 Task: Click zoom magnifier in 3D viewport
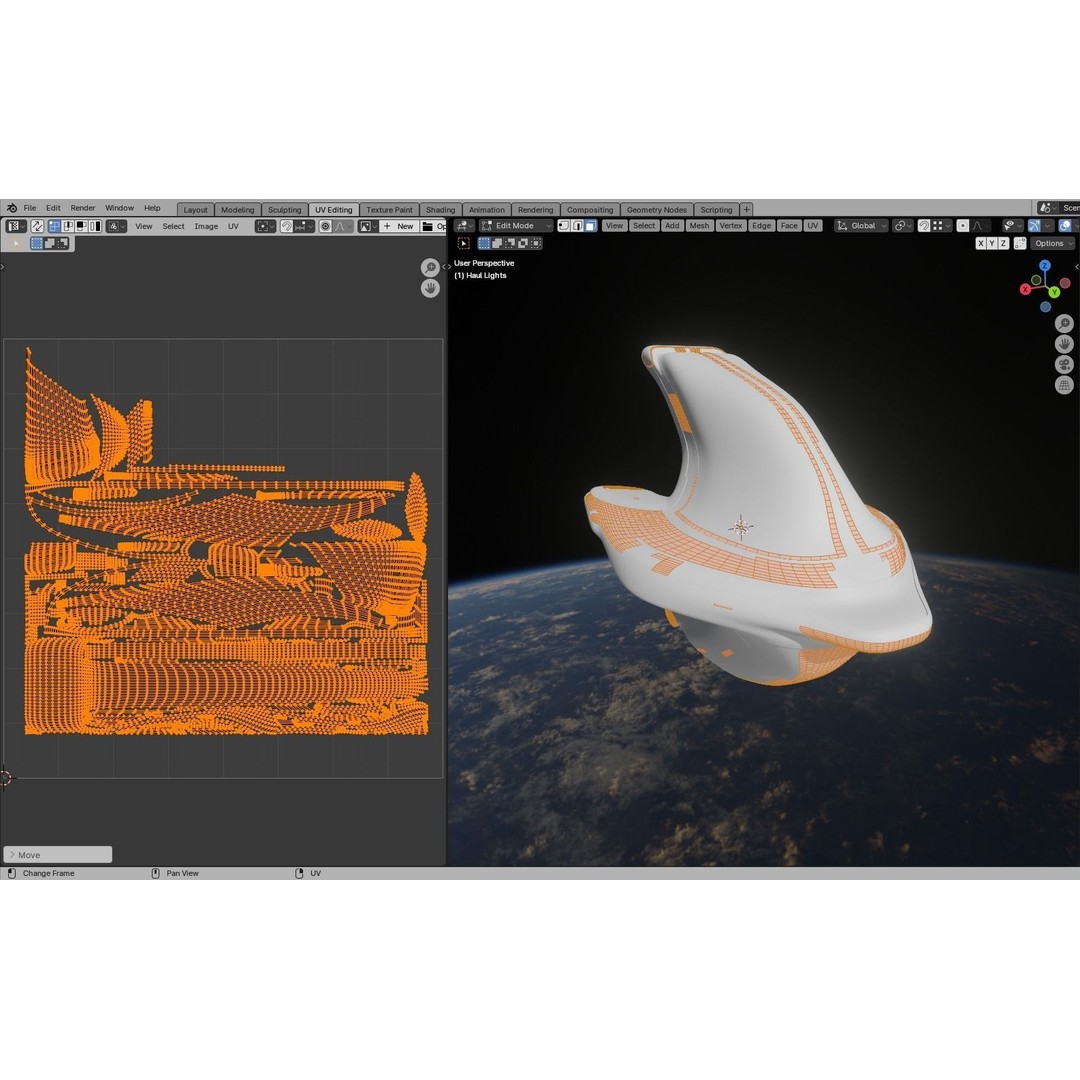click(1064, 323)
